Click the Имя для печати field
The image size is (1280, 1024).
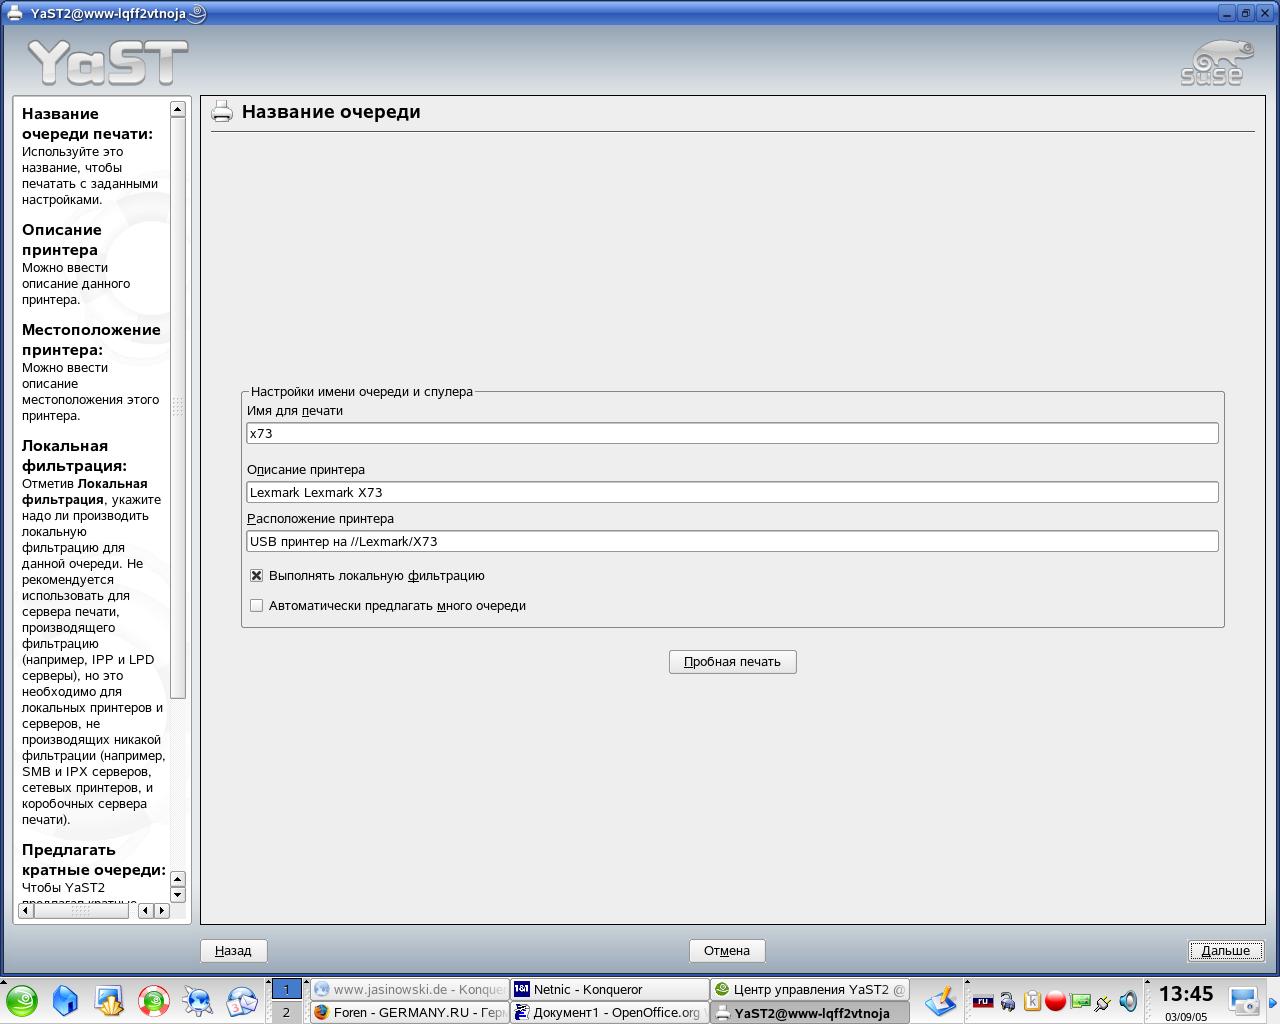[x=732, y=433]
